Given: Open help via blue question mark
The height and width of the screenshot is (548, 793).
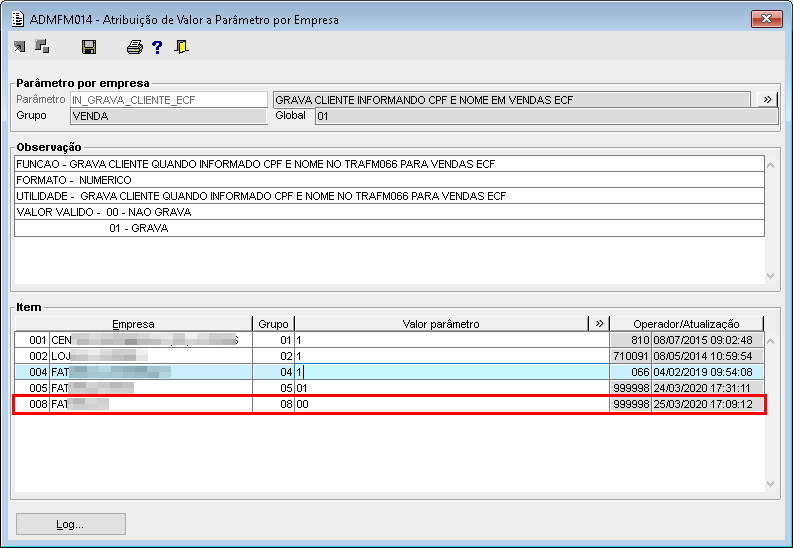Looking at the screenshot, I should point(157,47).
